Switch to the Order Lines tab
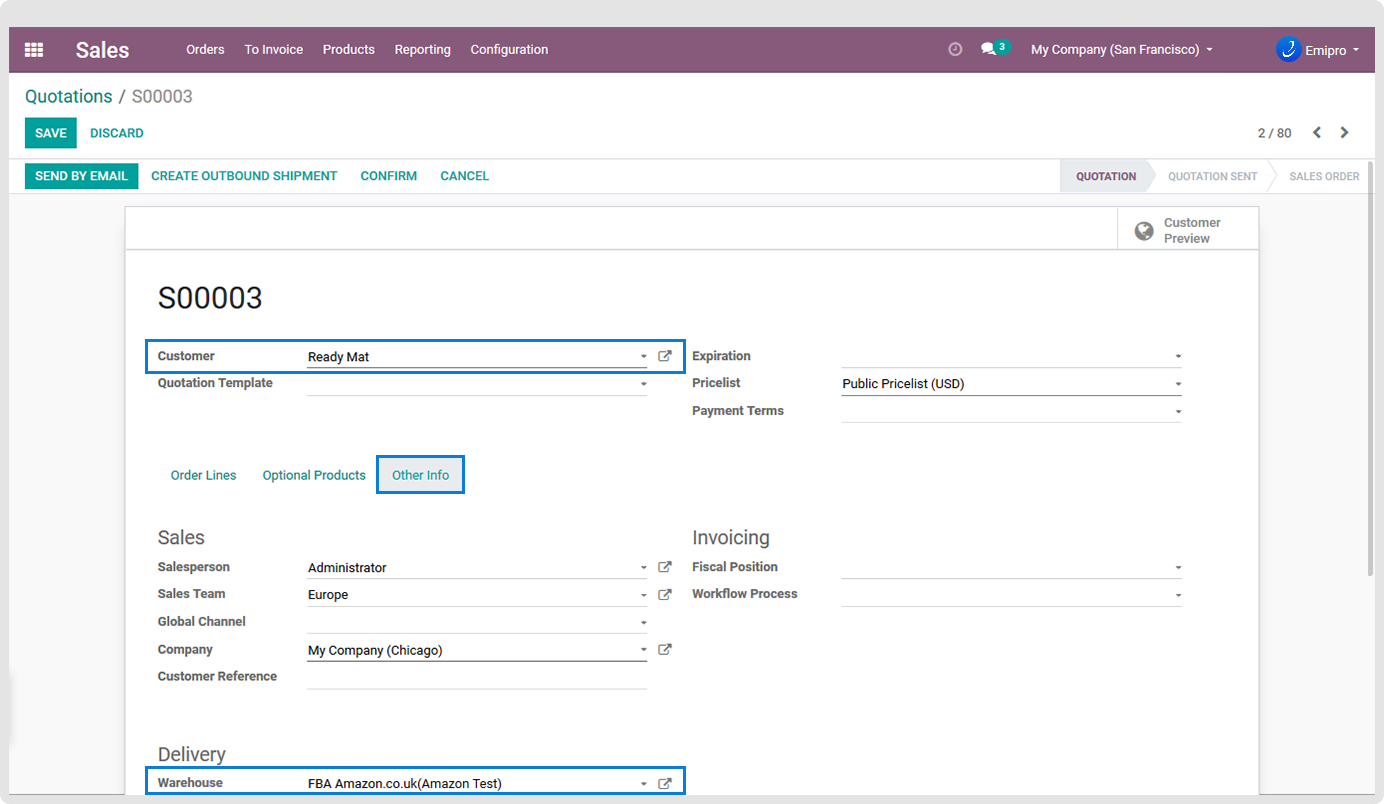Viewport: 1384px width, 804px height. [x=203, y=475]
